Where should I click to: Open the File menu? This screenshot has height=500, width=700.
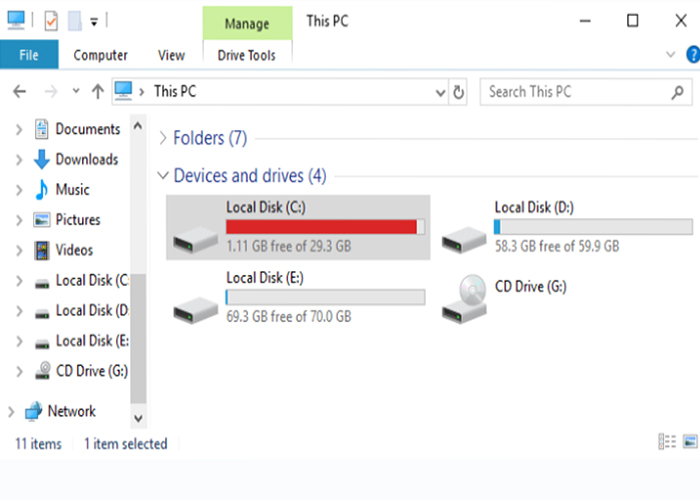coord(28,55)
